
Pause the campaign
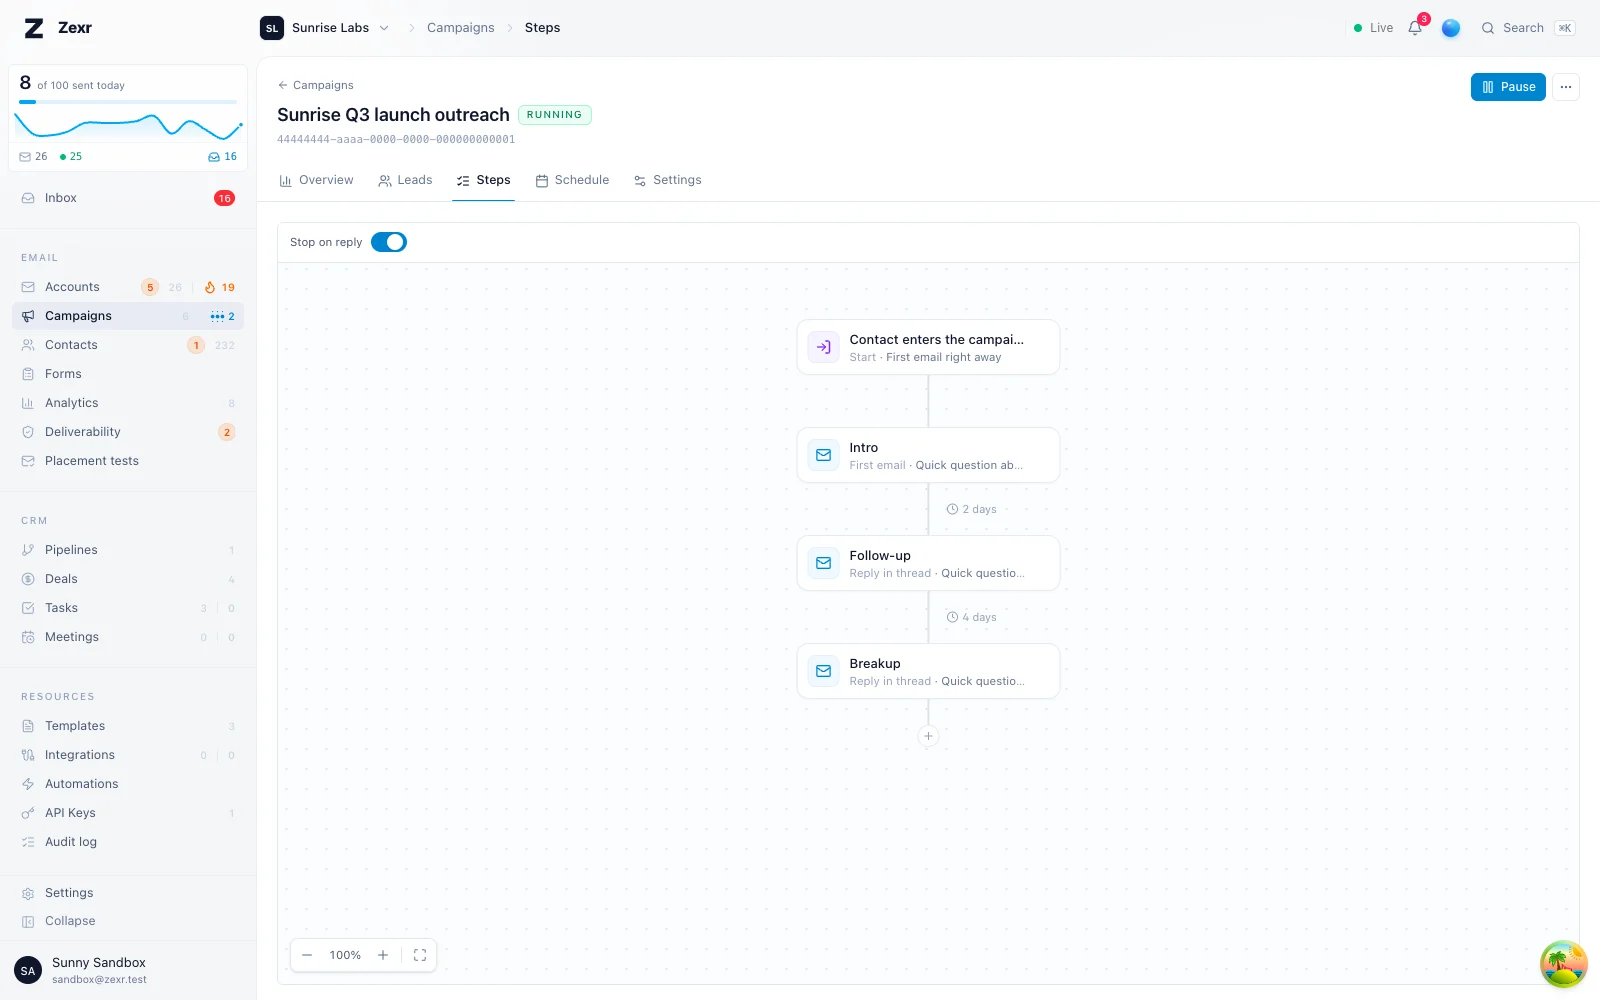[1508, 87]
